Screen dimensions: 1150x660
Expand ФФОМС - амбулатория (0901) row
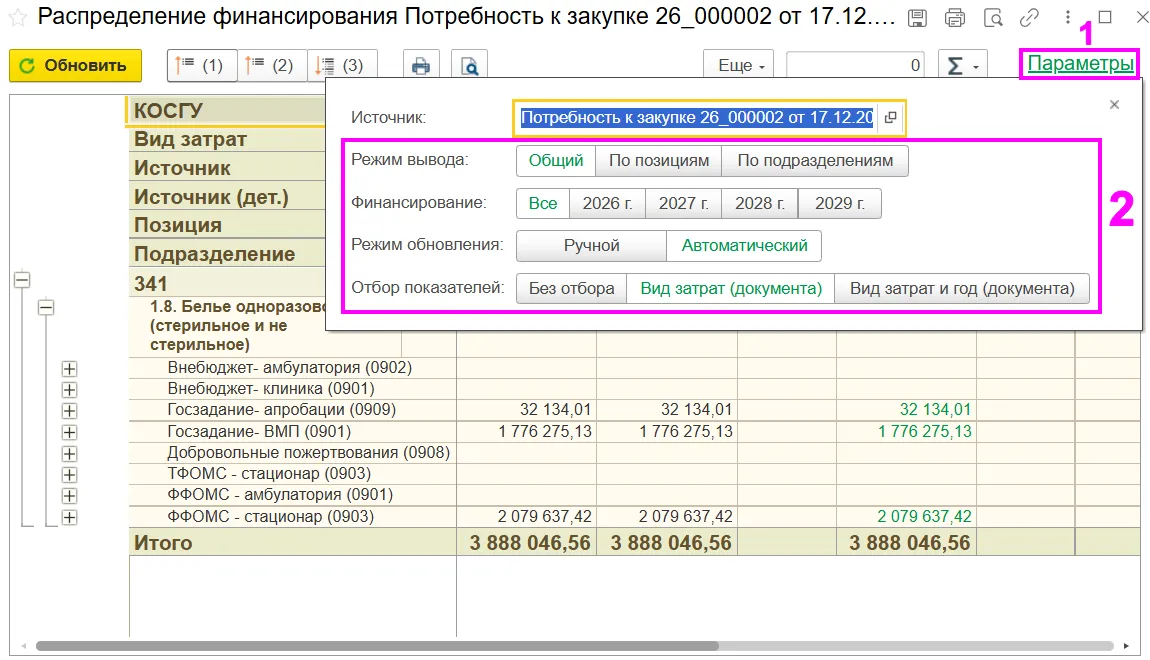69,496
